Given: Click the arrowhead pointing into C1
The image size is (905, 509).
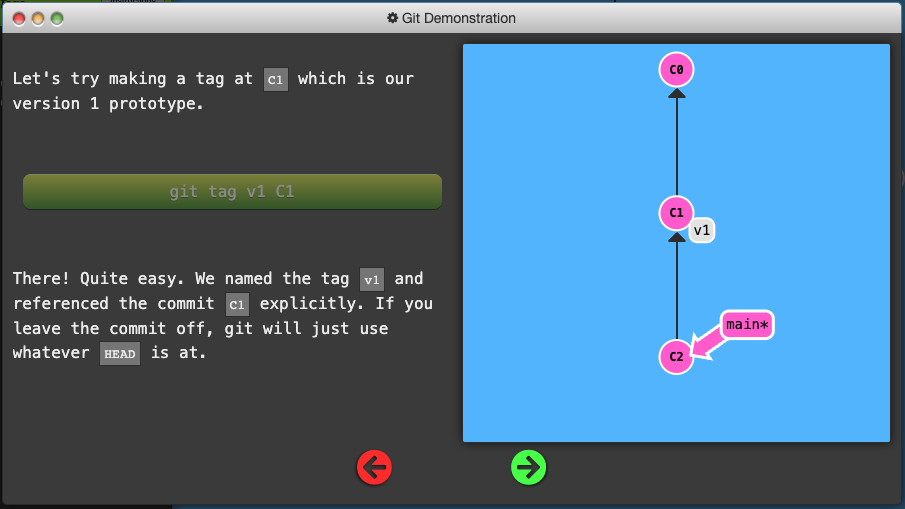Looking at the screenshot, I should coord(676,236).
